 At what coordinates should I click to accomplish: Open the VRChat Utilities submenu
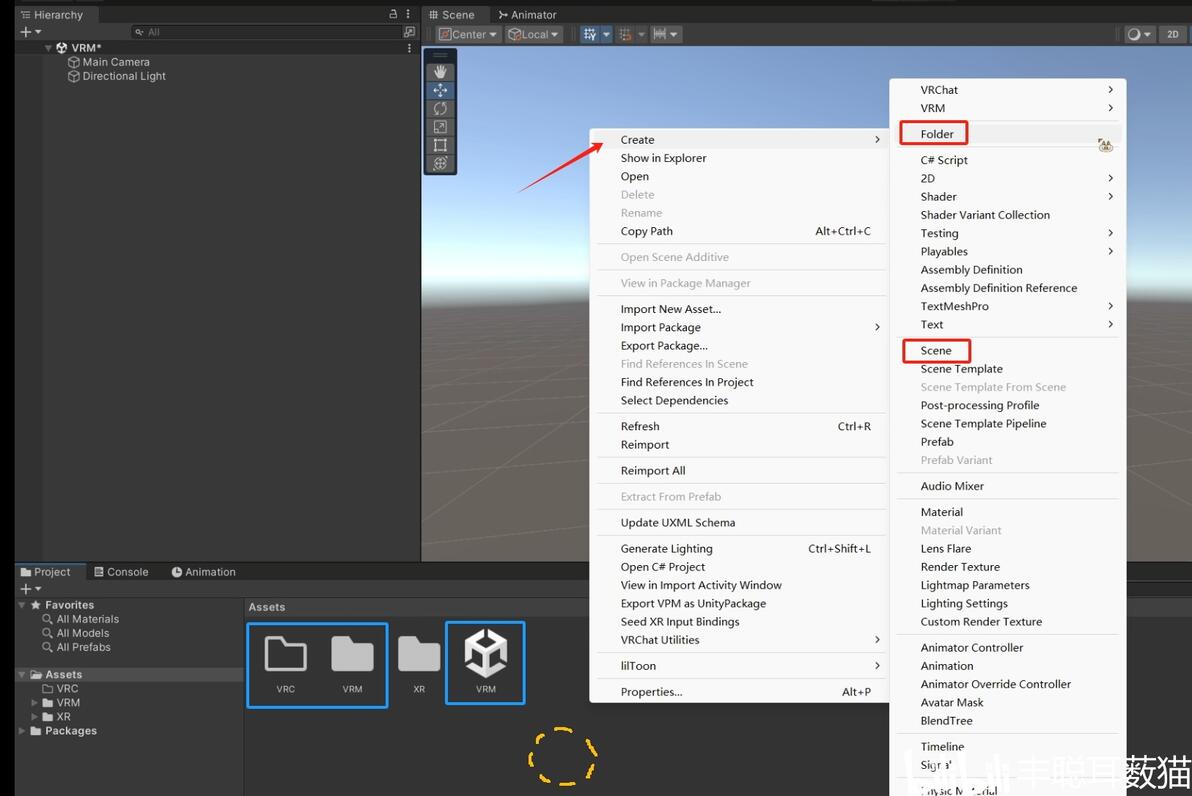(x=738, y=640)
